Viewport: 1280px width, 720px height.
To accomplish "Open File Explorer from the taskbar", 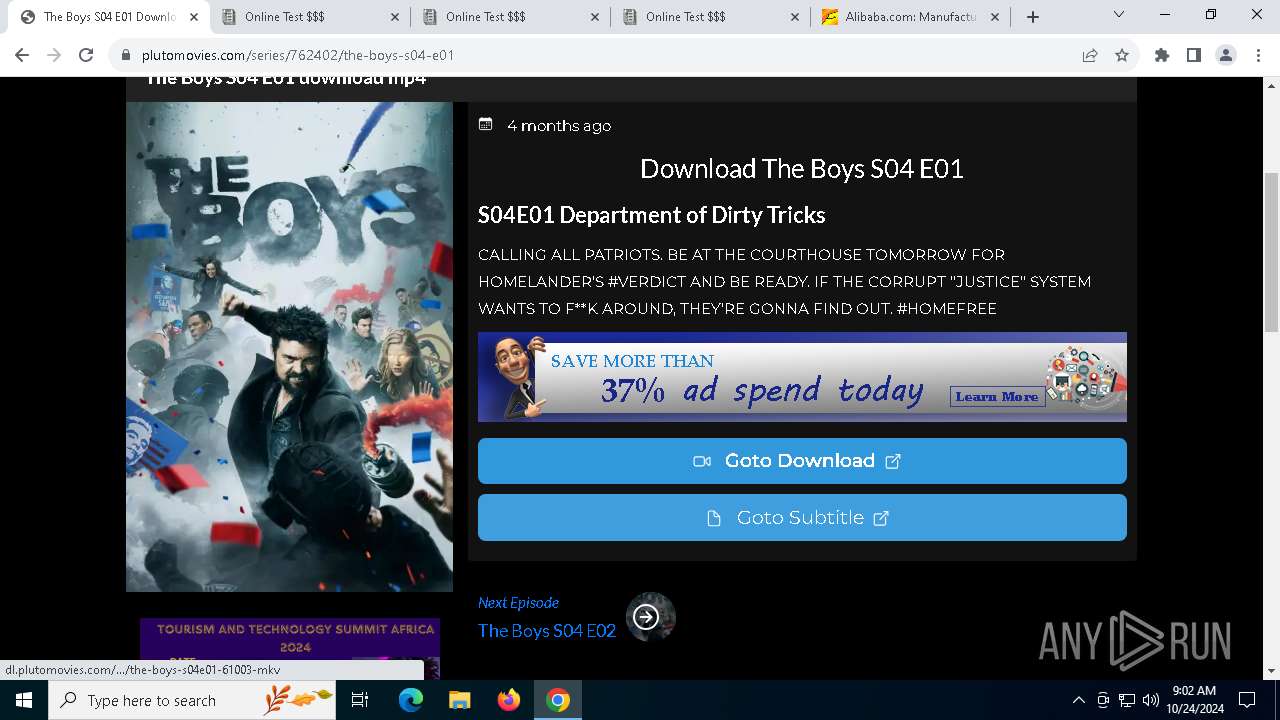I will 459,700.
